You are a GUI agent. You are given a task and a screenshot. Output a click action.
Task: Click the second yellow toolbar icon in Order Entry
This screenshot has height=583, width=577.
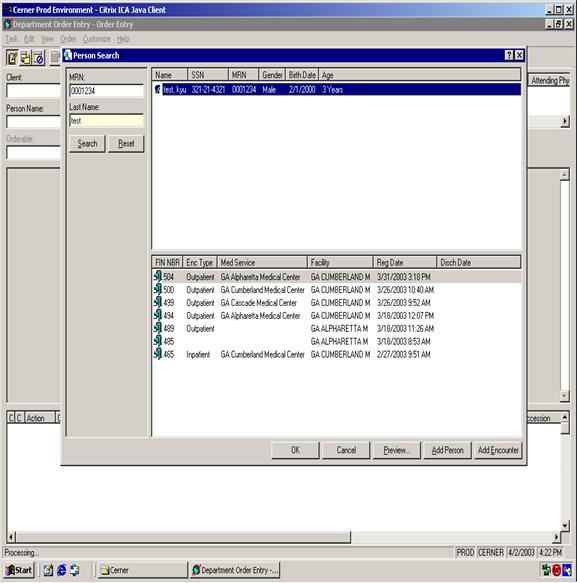point(25,58)
